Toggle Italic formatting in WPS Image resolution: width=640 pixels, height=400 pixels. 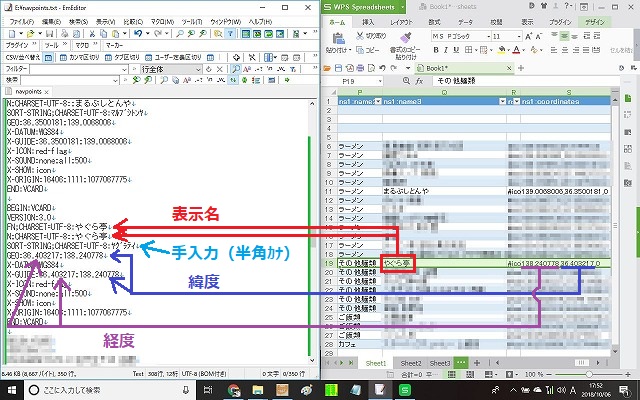446,50
